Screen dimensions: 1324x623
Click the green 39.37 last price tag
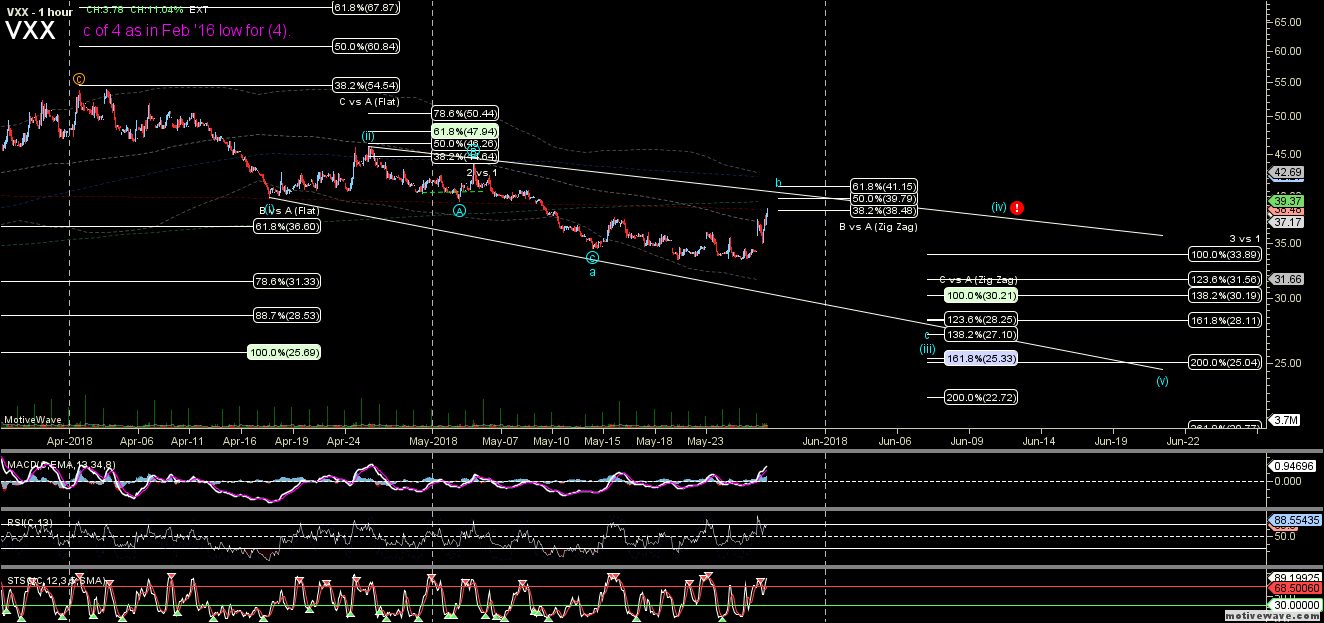(x=1286, y=200)
